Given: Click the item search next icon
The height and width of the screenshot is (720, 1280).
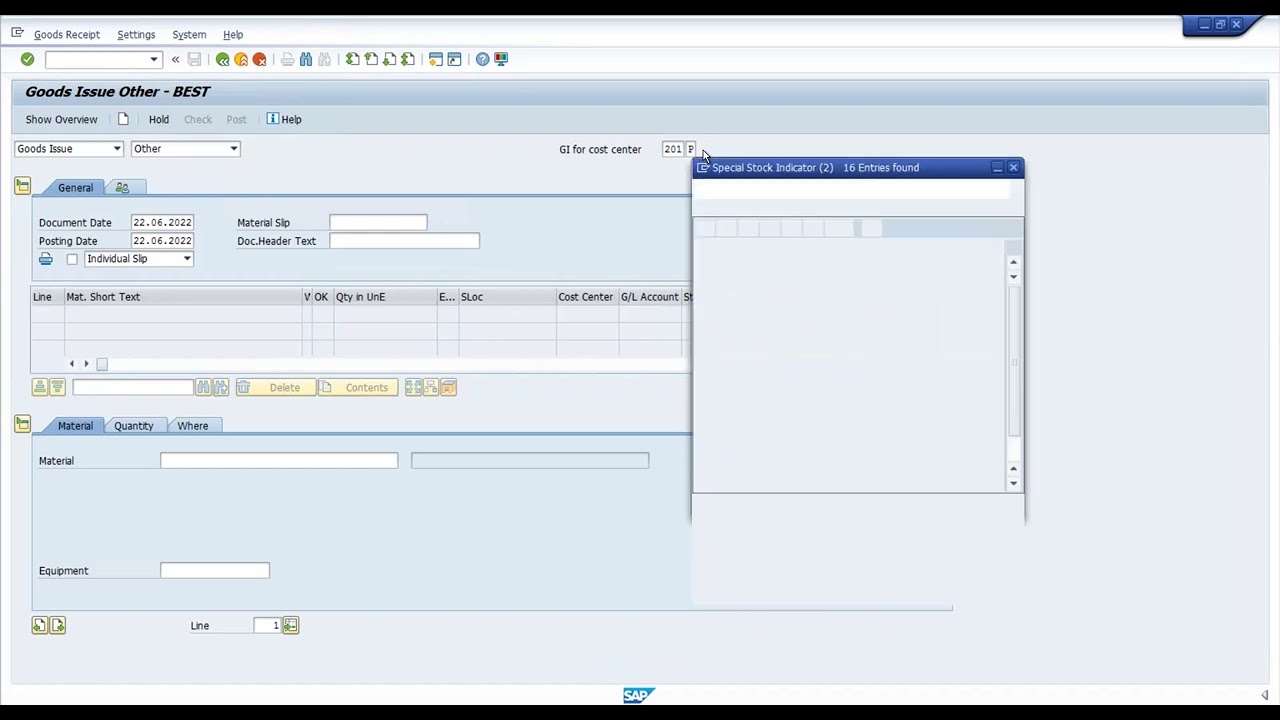Looking at the screenshot, I should pos(220,387).
